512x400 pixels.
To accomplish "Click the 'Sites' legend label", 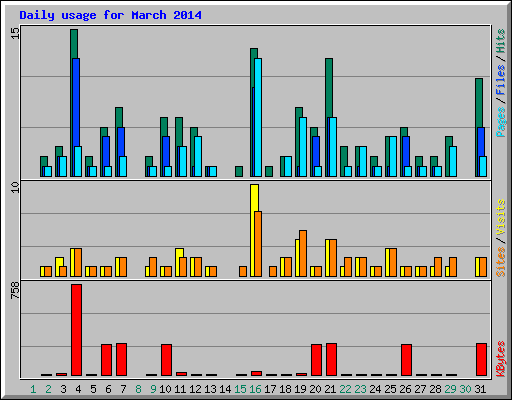I will 501,262.
